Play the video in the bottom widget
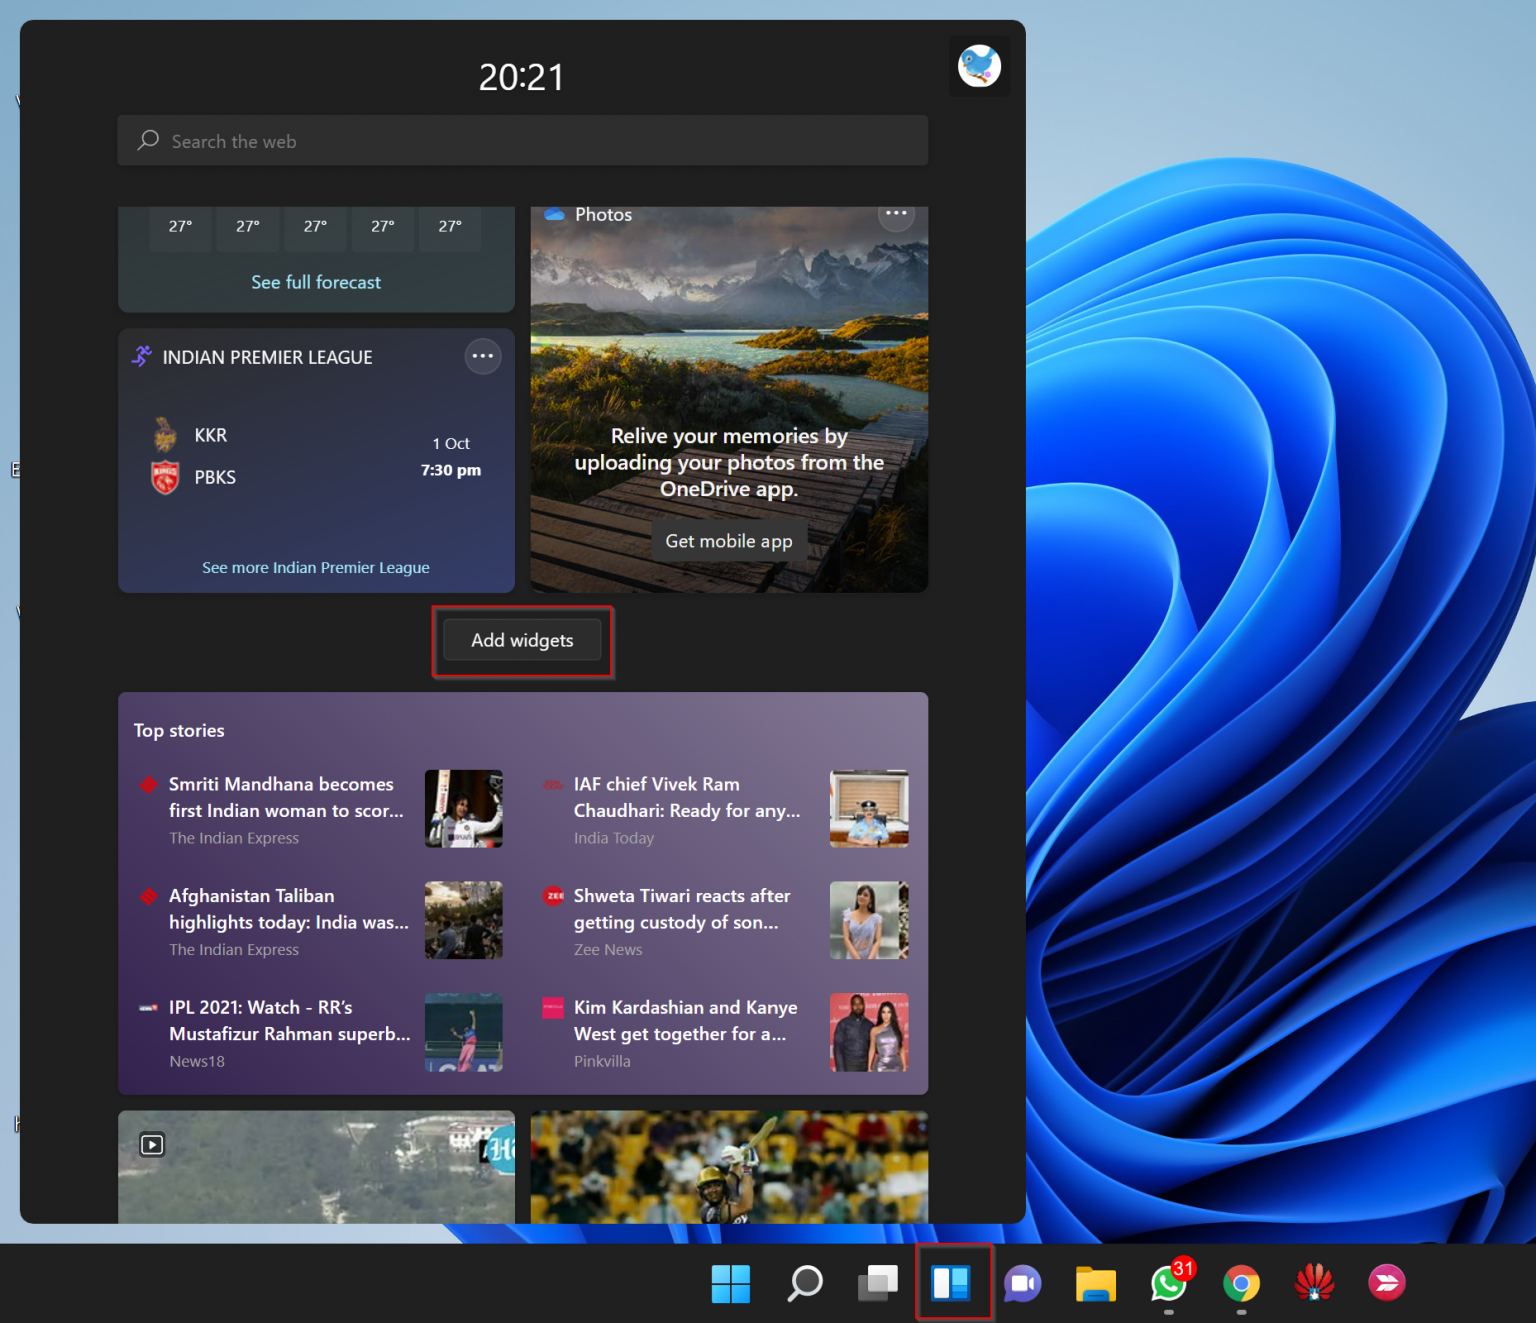 click(151, 1144)
